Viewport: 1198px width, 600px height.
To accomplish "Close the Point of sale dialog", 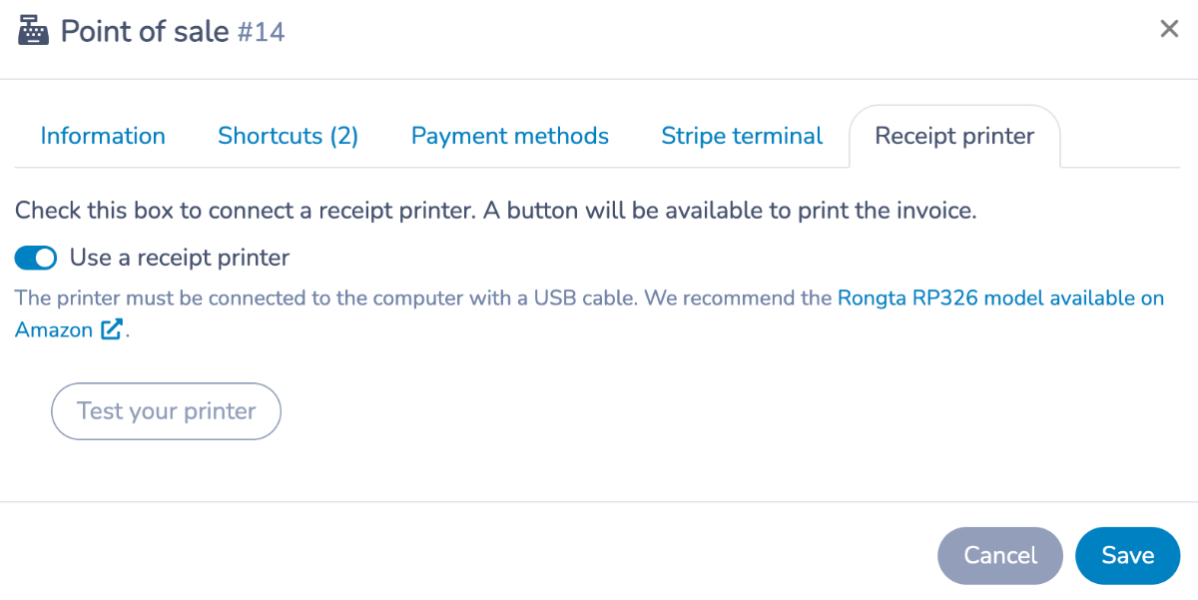I will click(x=1169, y=29).
